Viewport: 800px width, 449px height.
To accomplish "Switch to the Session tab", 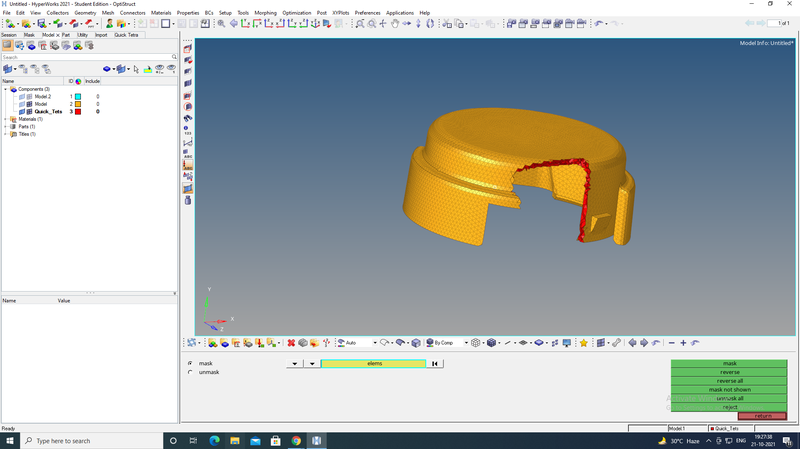I will (9, 35).
